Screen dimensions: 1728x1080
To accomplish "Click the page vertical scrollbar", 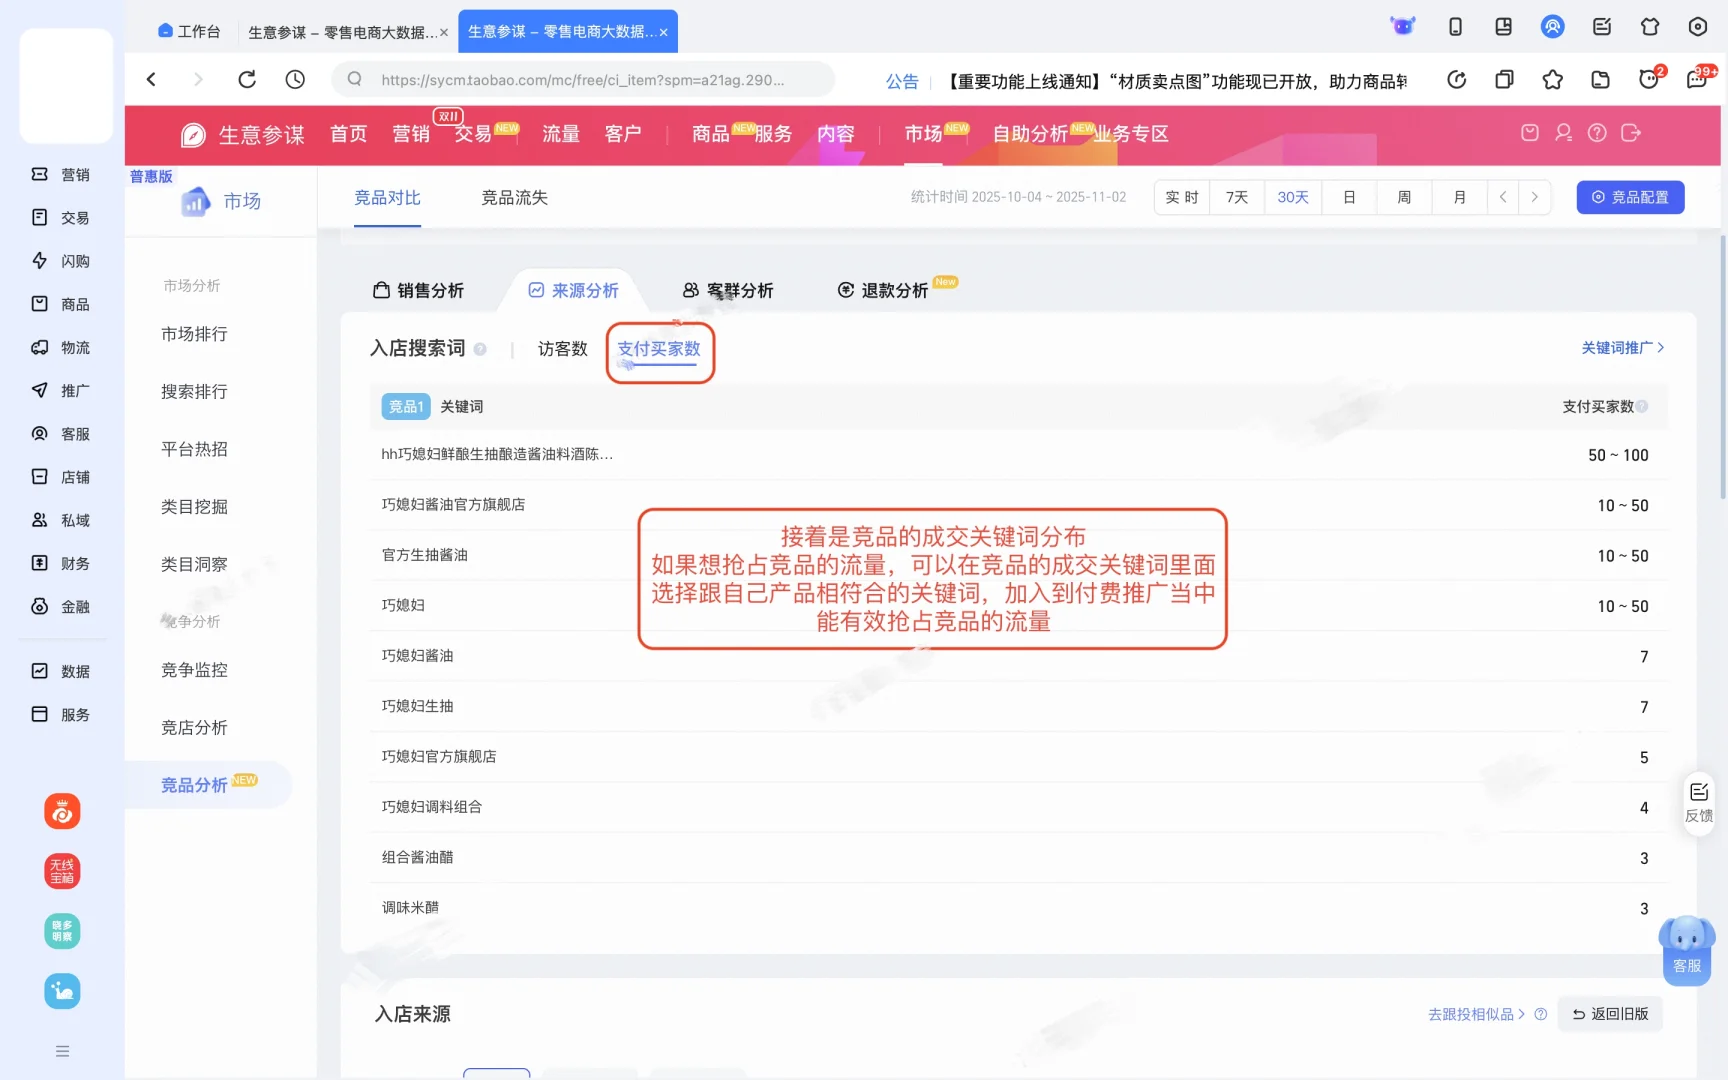I will tap(1722, 366).
